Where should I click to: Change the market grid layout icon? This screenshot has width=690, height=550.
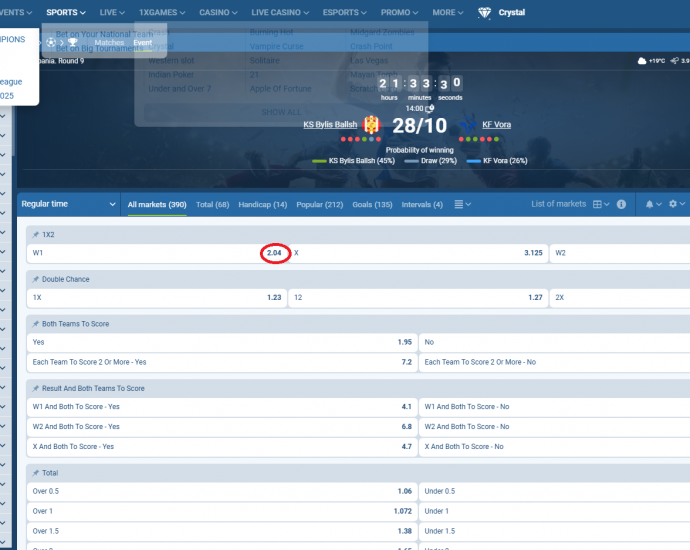pyautogui.click(x=601, y=204)
